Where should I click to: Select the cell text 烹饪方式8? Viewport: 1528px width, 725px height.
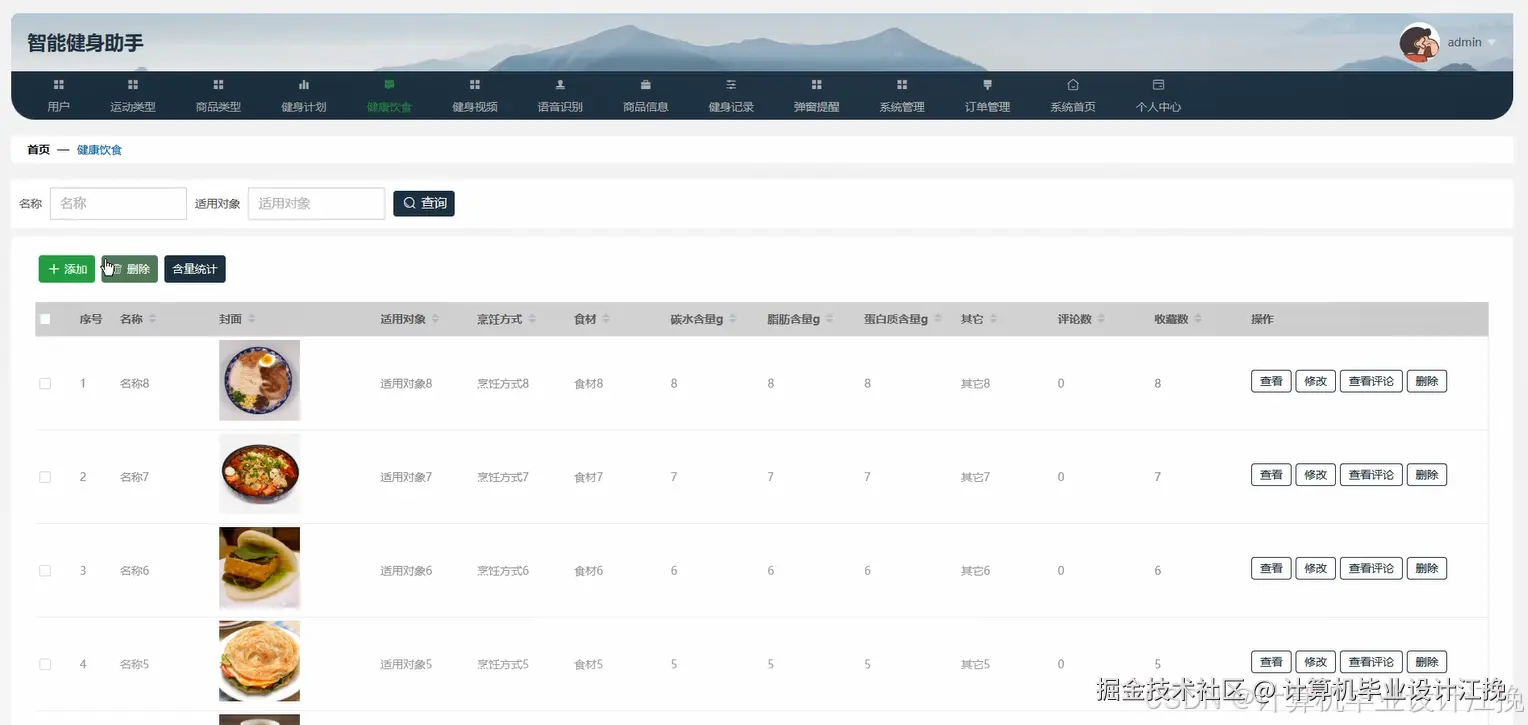click(x=503, y=383)
